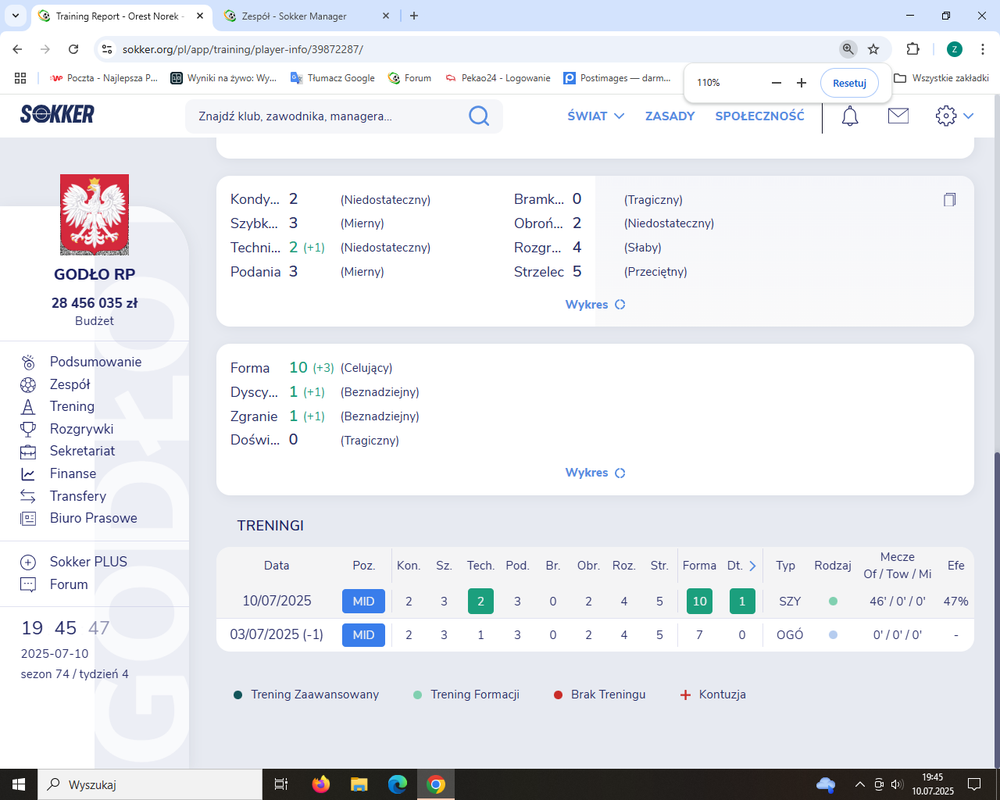Open the Wszystkie zakładki folder

[941, 78]
